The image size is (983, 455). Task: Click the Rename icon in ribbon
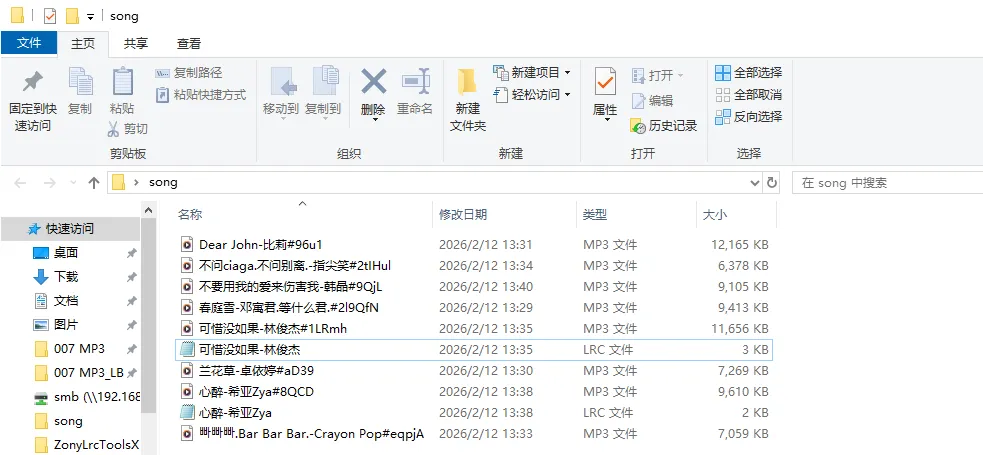[414, 82]
